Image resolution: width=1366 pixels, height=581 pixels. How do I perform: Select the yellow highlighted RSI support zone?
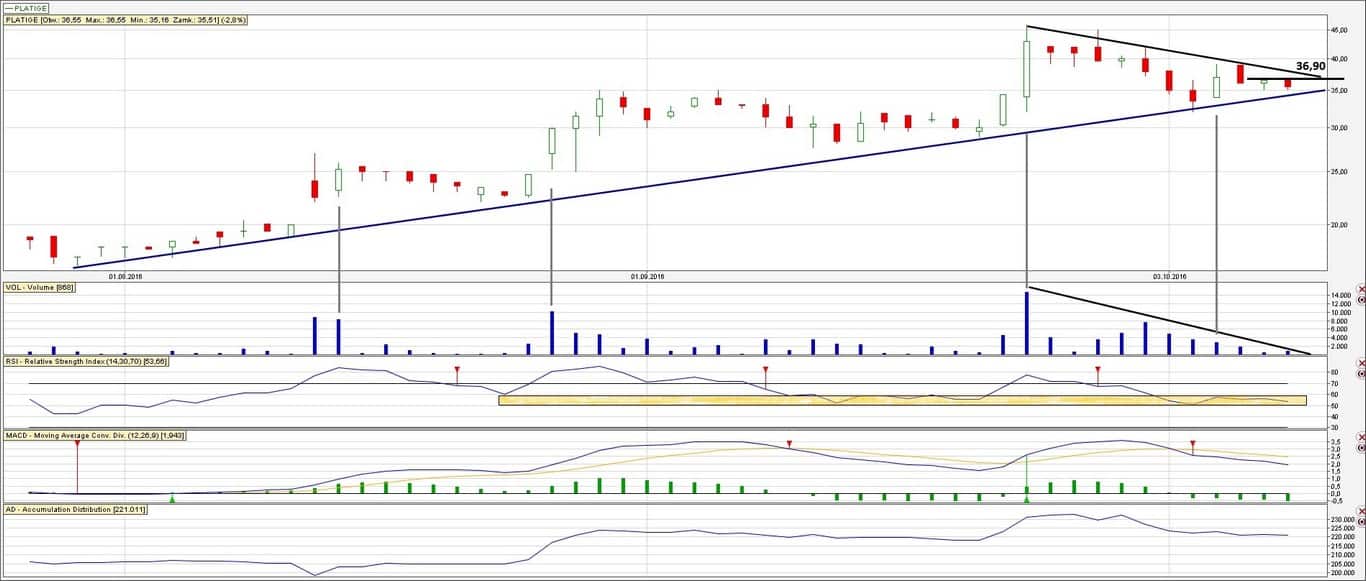[900, 400]
